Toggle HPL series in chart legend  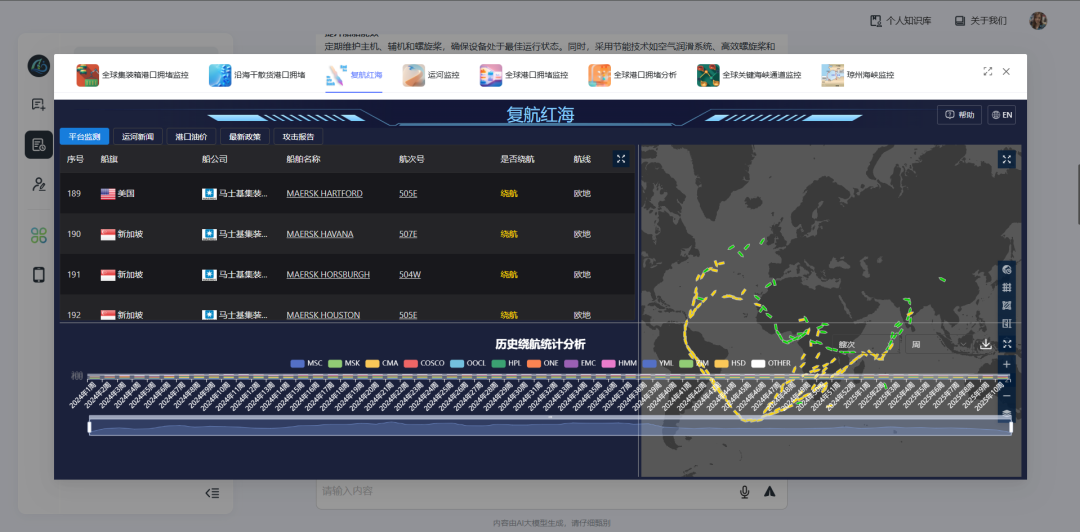tap(506, 363)
